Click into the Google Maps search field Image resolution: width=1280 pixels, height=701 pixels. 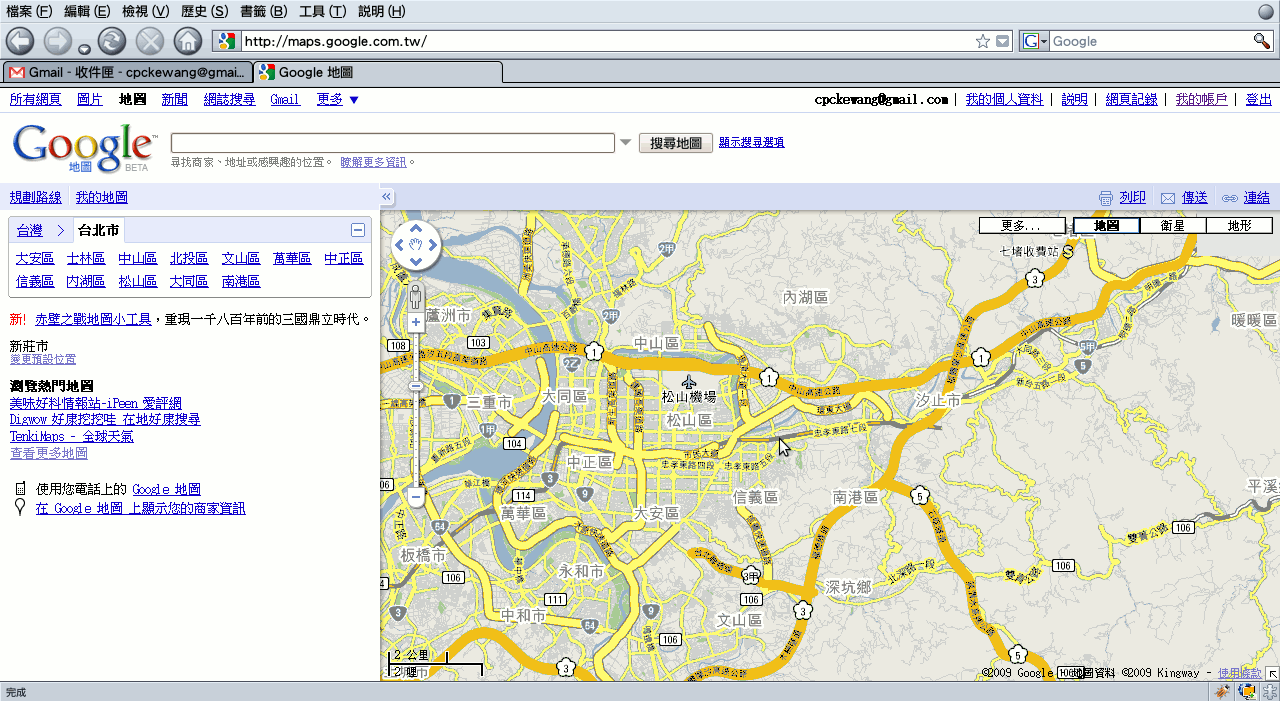393,143
